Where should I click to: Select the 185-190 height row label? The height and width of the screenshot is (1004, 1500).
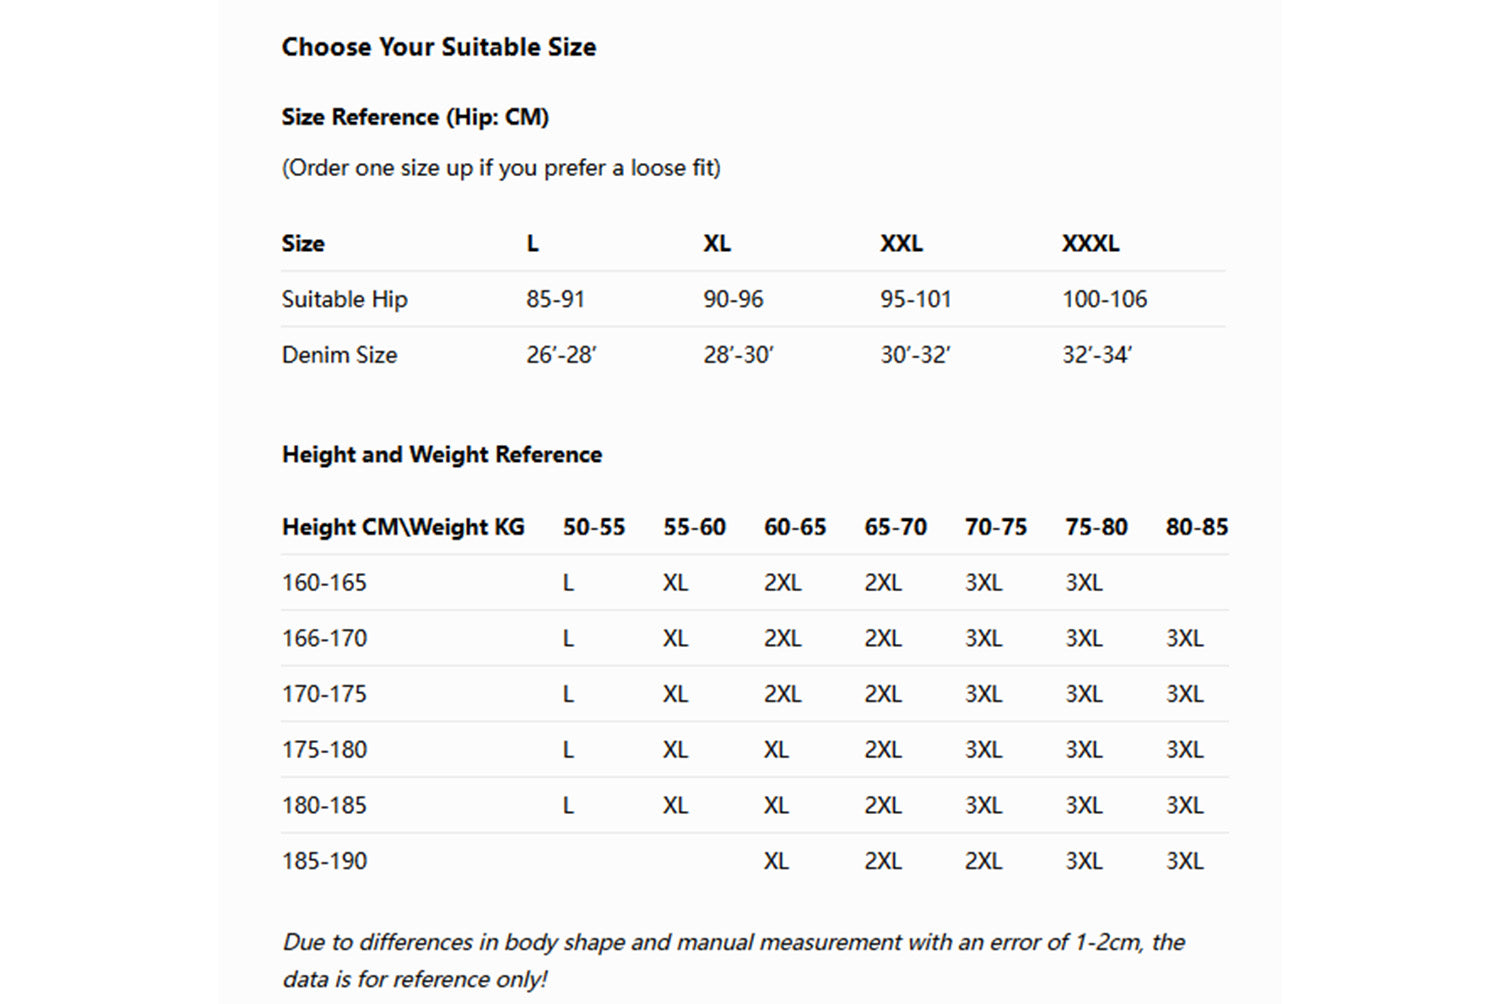(x=324, y=861)
